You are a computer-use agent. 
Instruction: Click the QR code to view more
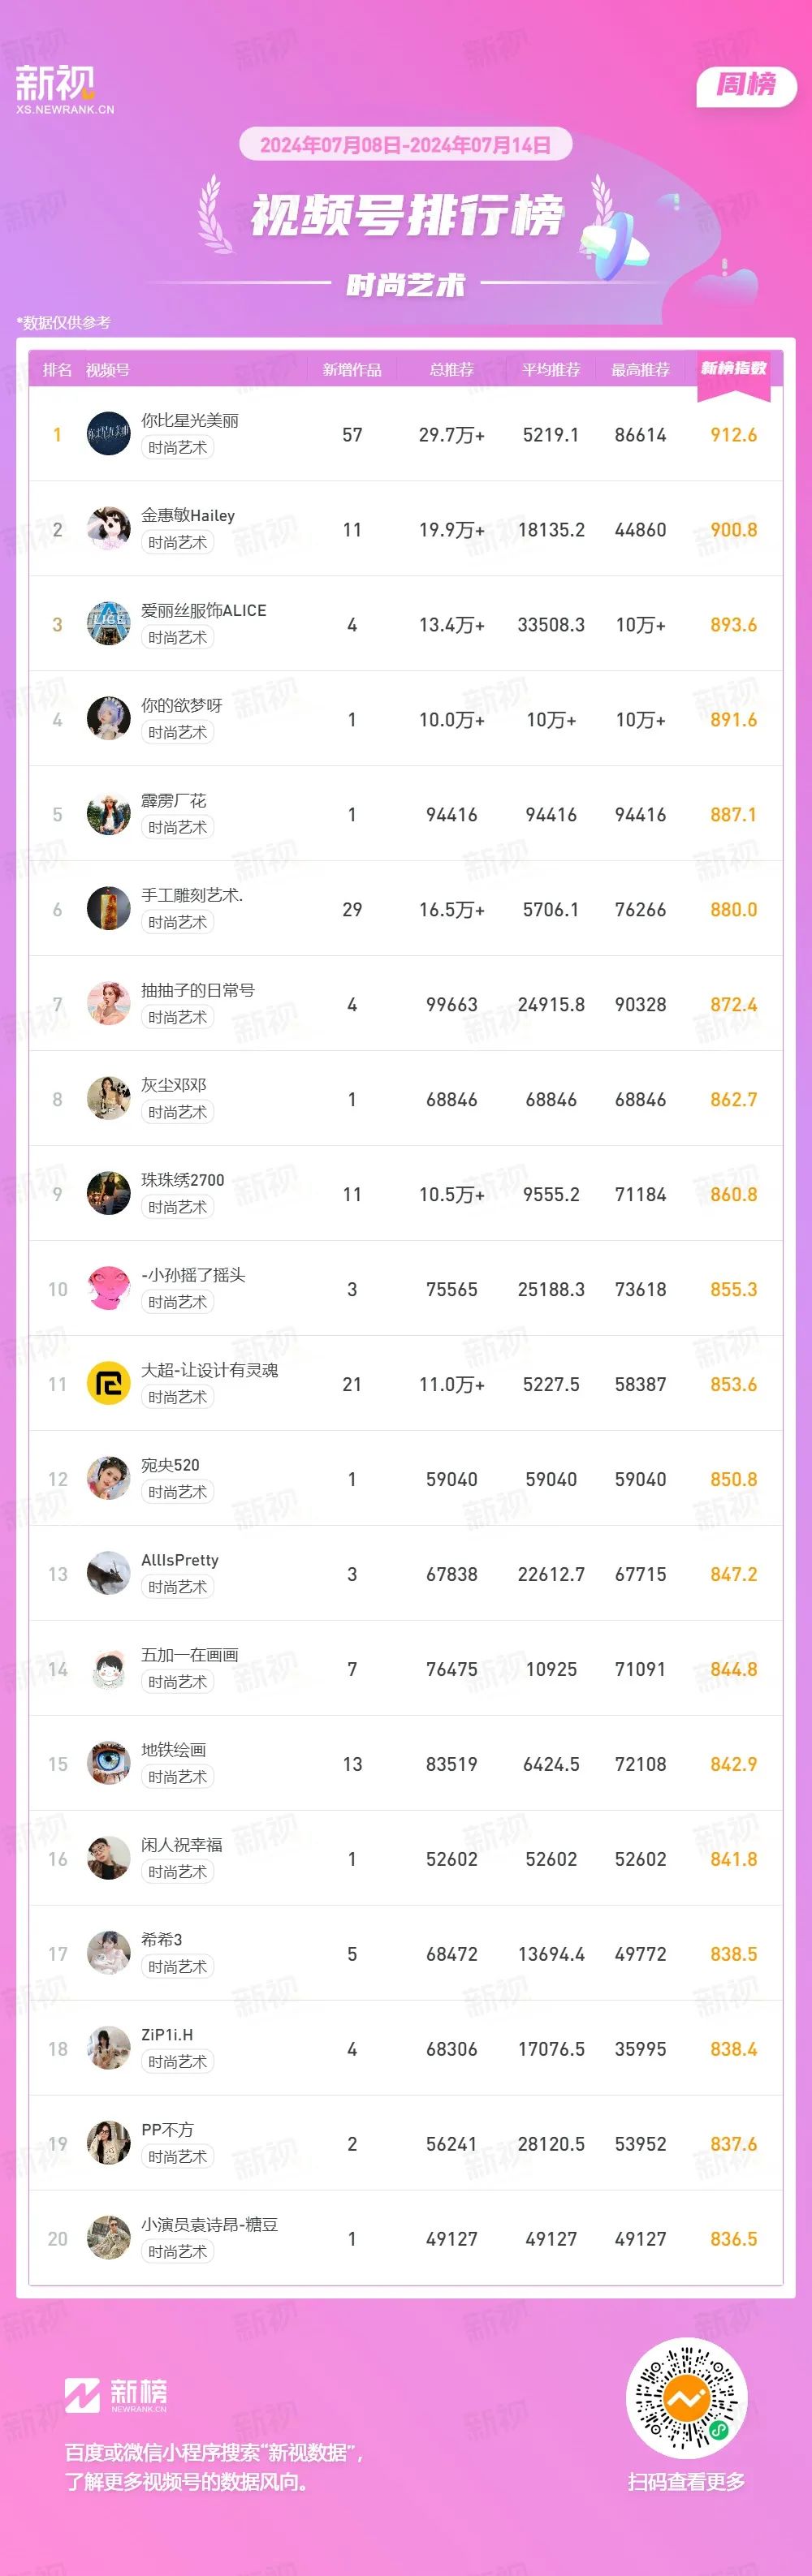point(686,2399)
